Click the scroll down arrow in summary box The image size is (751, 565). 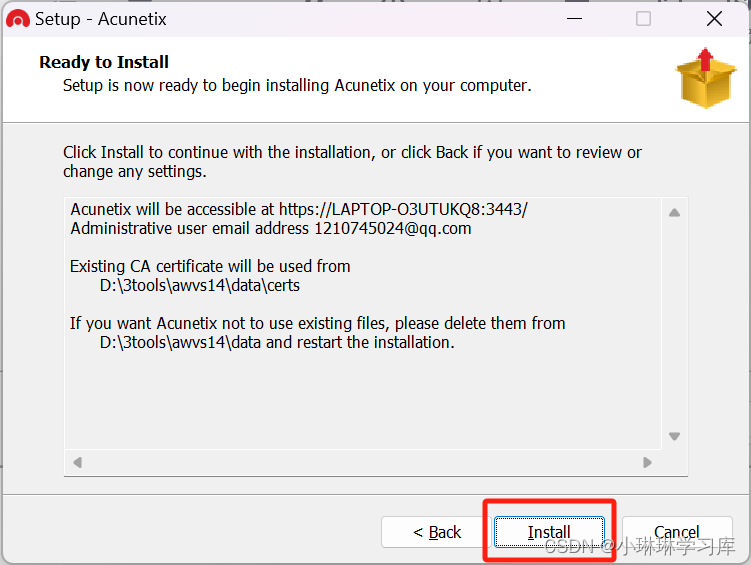coord(674,436)
